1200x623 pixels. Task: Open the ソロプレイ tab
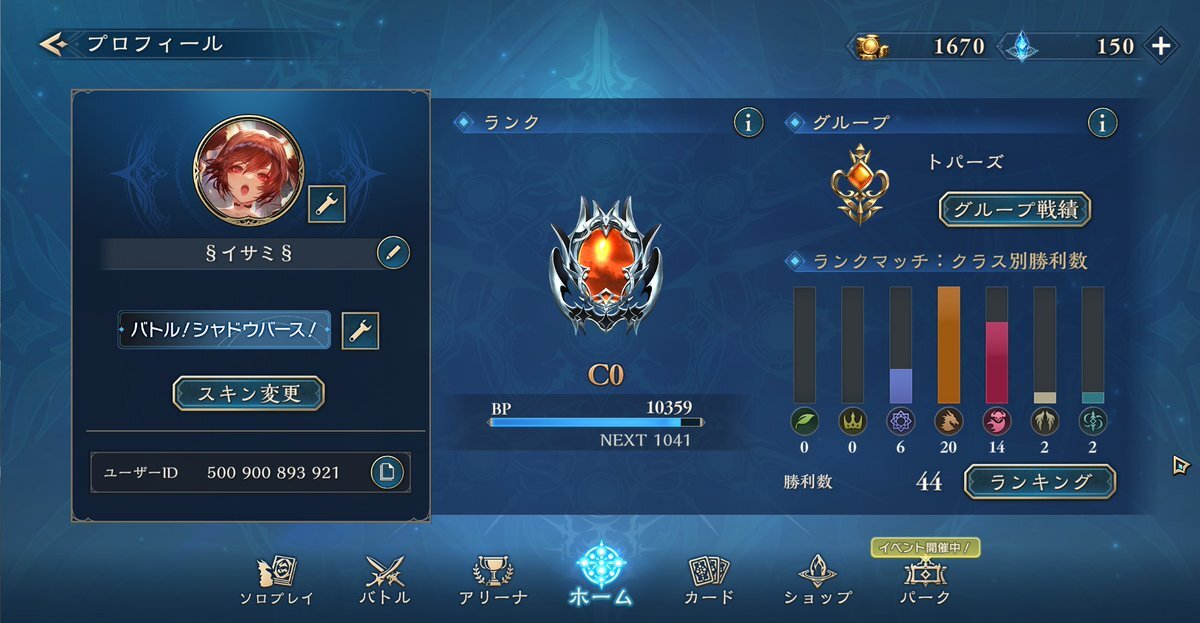coord(276,579)
